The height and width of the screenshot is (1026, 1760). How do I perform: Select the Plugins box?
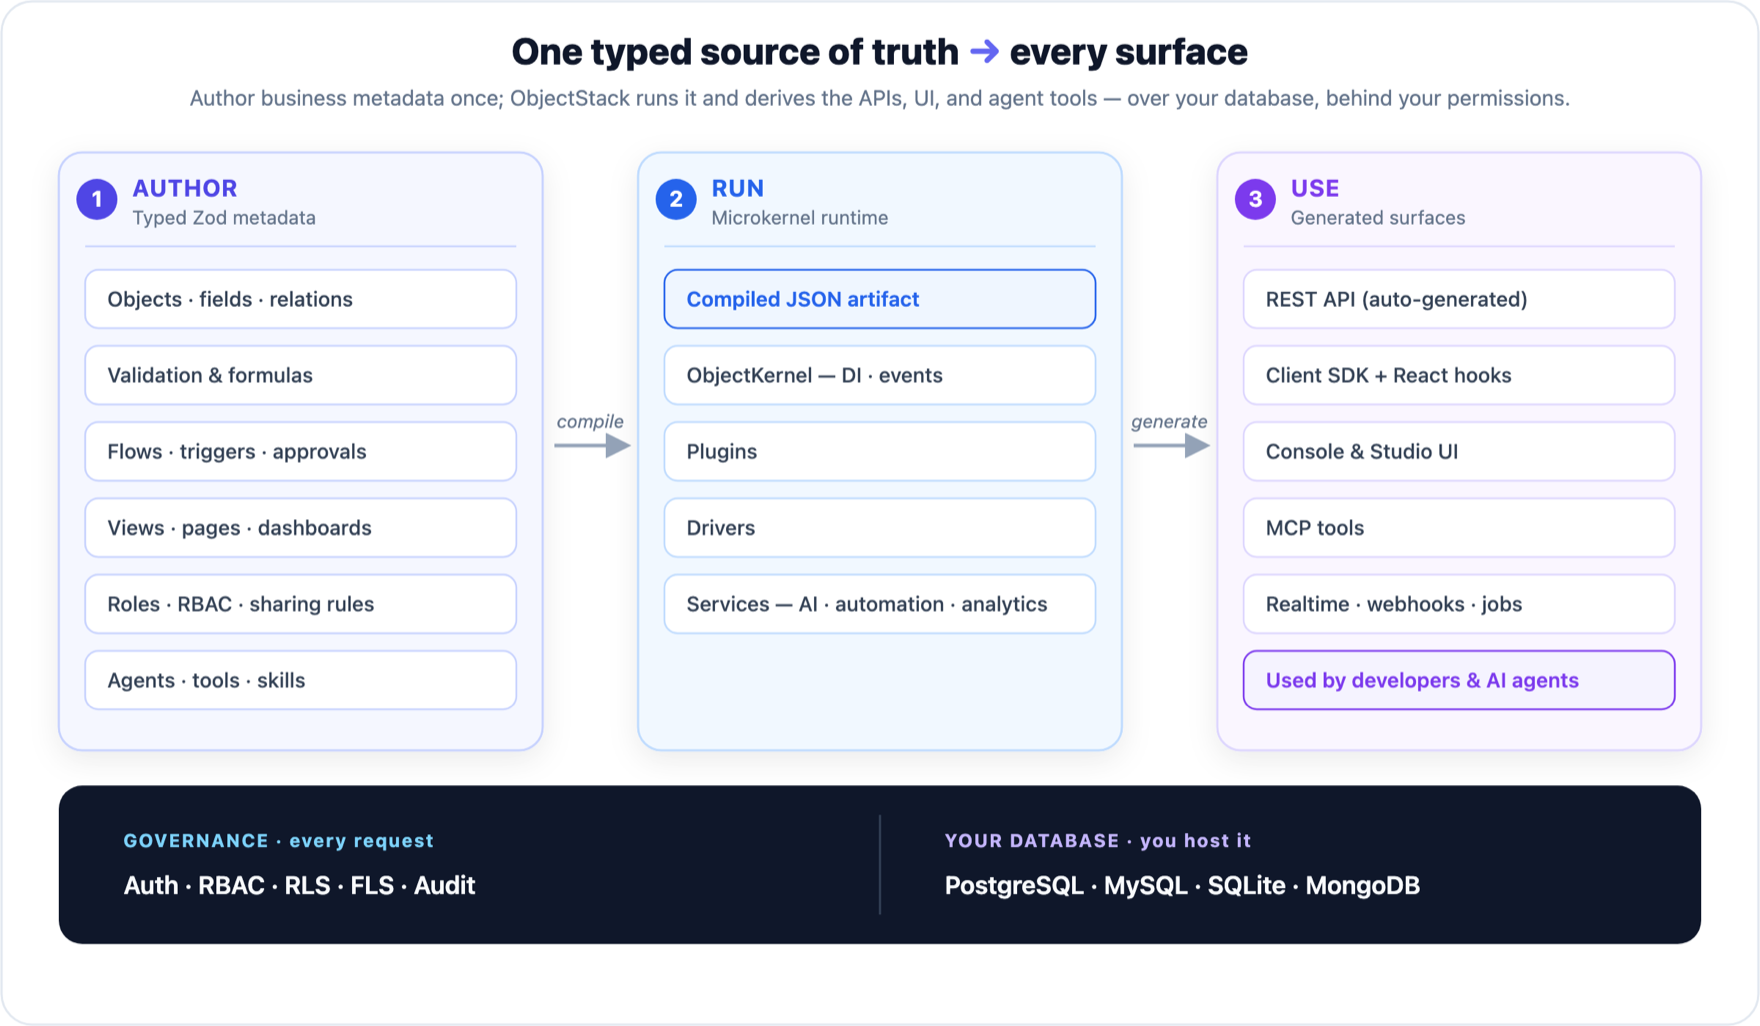point(880,451)
